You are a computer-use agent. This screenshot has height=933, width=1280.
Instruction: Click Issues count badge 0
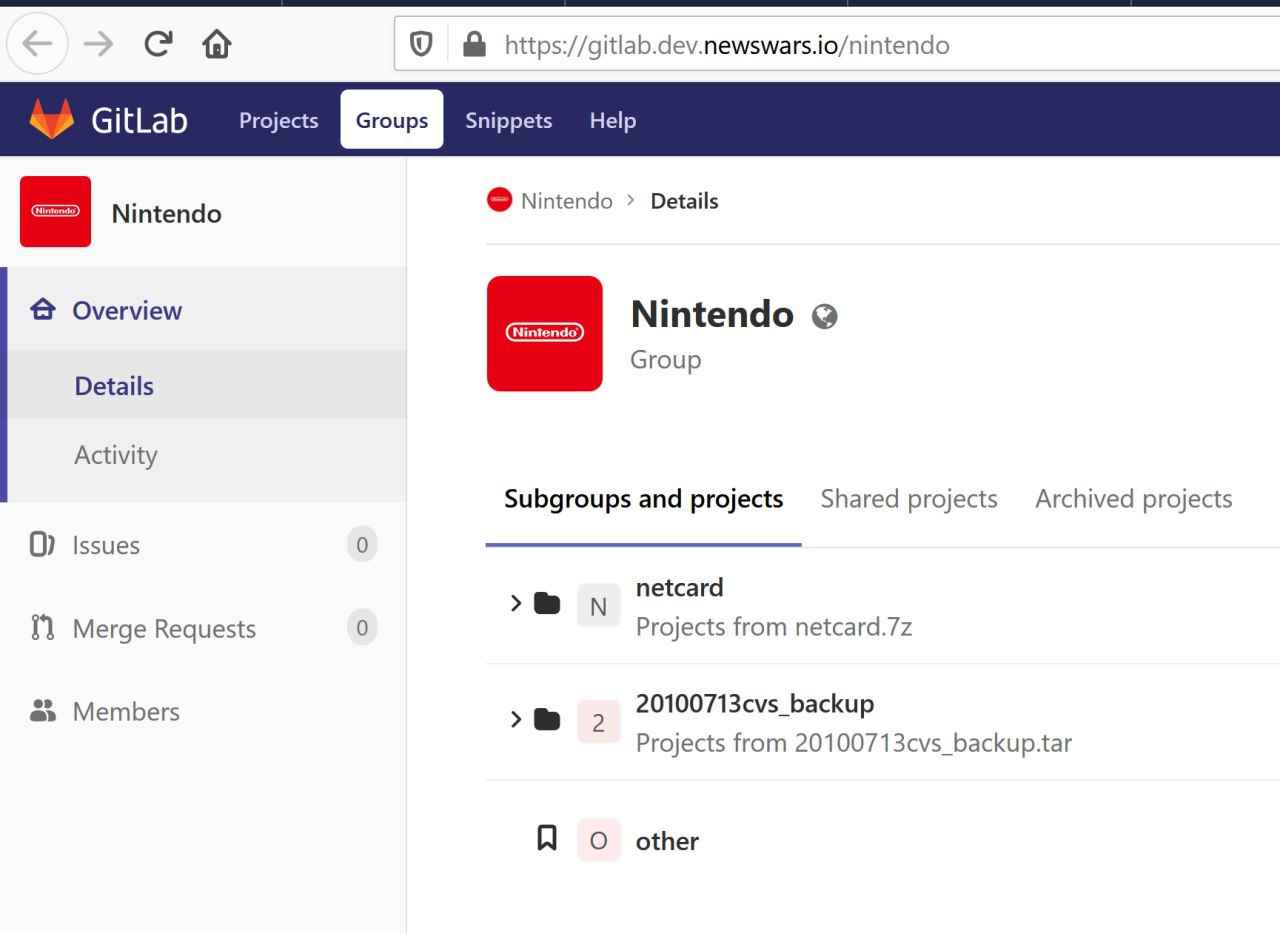[362, 545]
